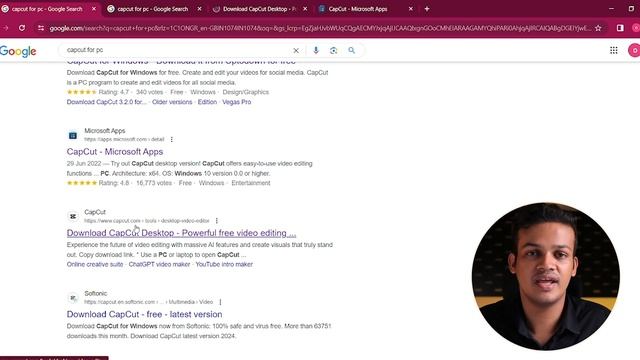This screenshot has width=640, height=360.
Task: Open the Vegas Pro sitelink
Action: (237, 102)
